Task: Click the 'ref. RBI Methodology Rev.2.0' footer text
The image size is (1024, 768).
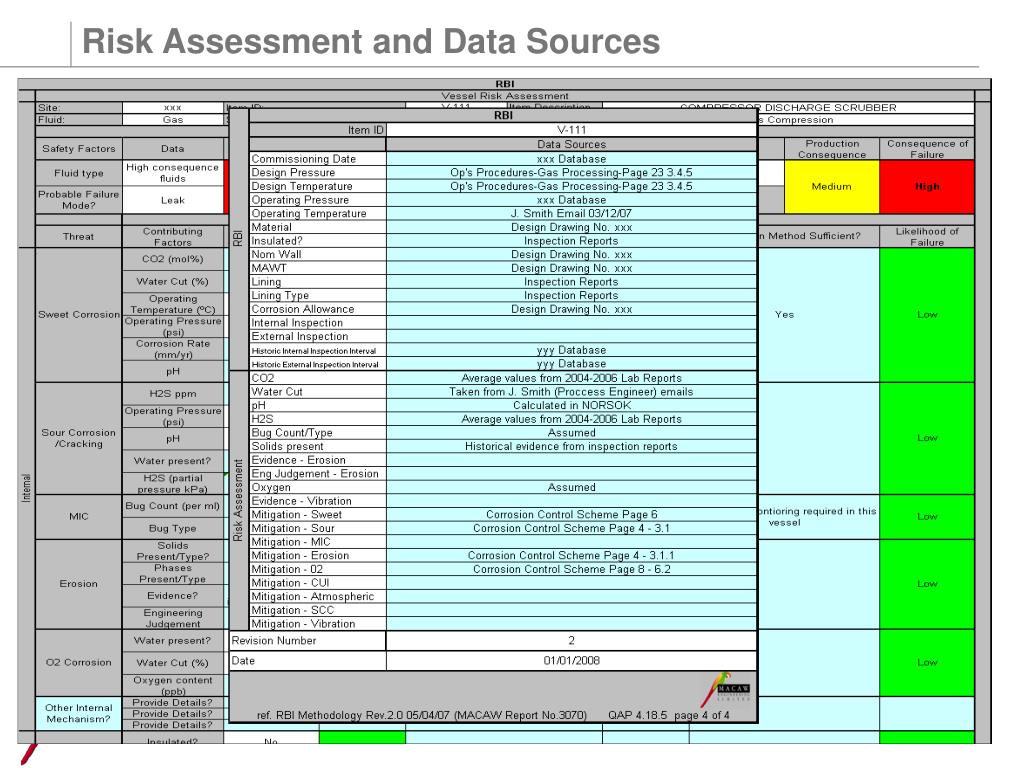Action: [422, 715]
